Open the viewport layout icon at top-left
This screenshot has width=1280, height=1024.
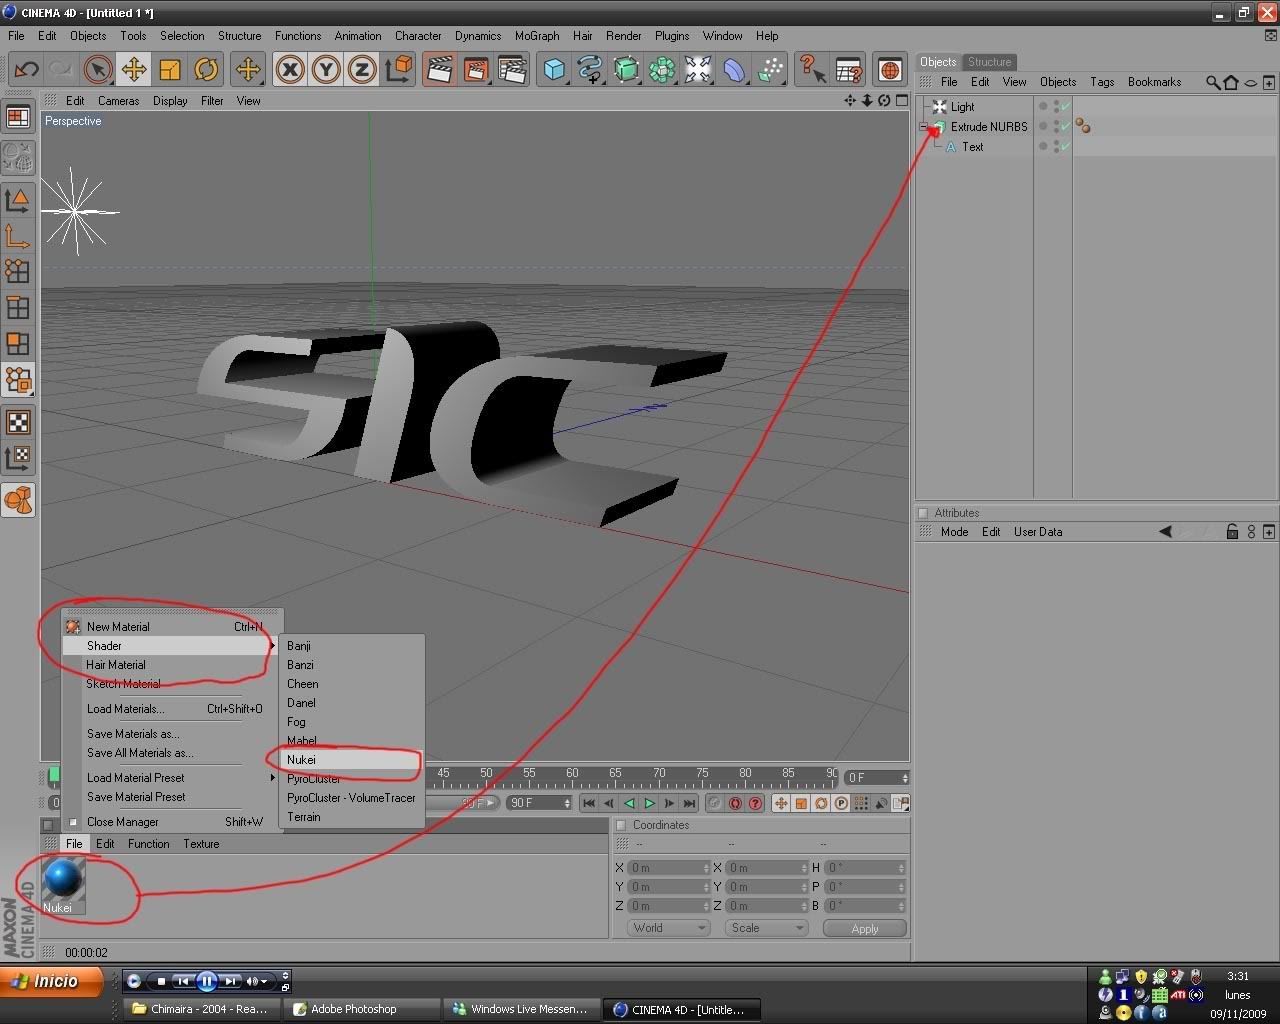click(18, 117)
